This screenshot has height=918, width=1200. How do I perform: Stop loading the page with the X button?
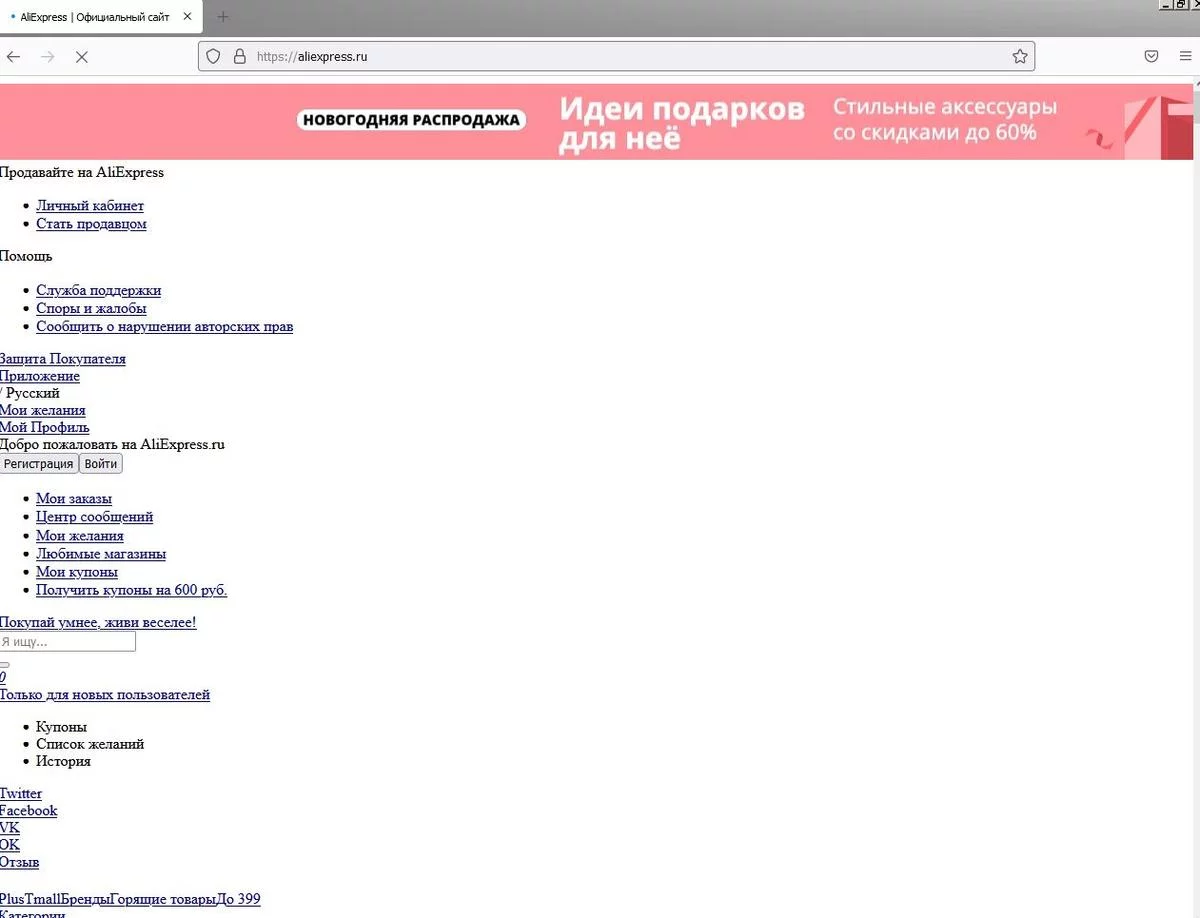pyautogui.click(x=82, y=57)
